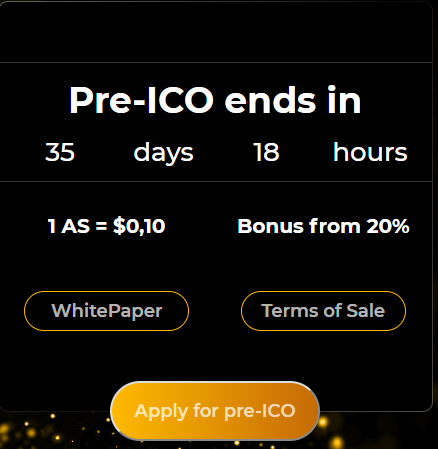View the Terms of Sale

point(323,311)
